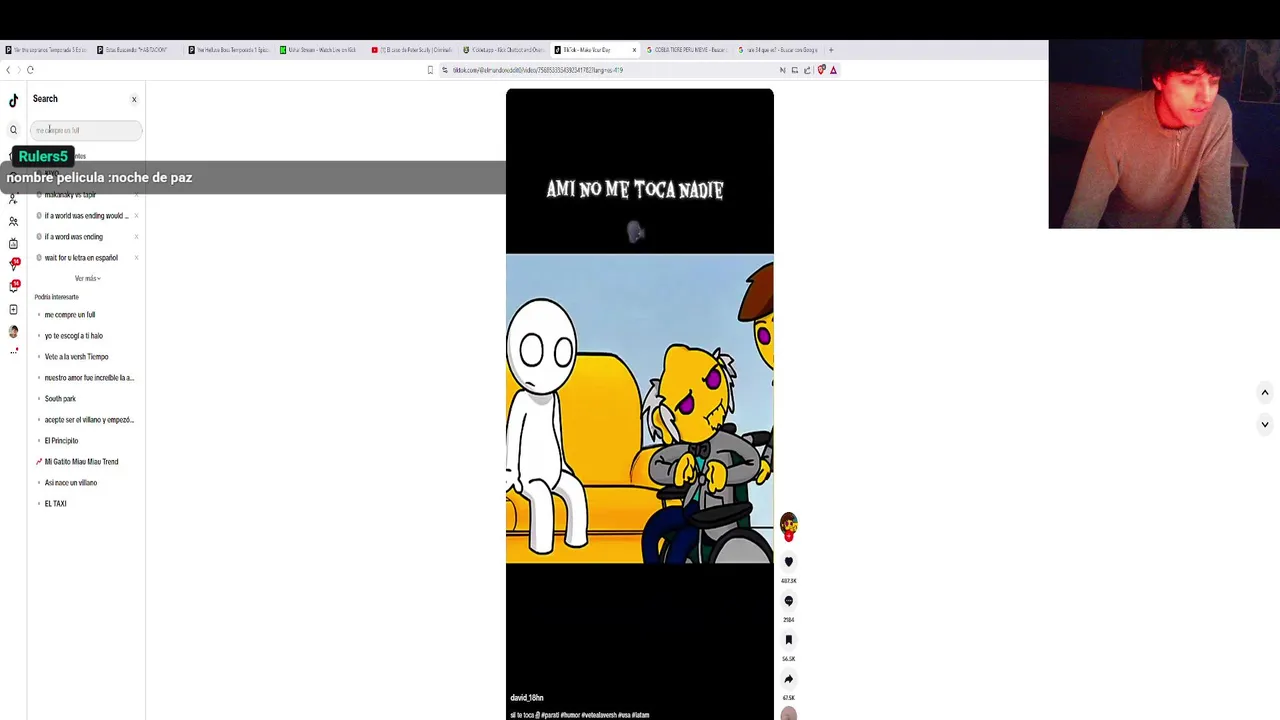The image size is (1280, 720).
Task: Remove 'makanaky vs tapir' history entry
Action: click(x=136, y=195)
